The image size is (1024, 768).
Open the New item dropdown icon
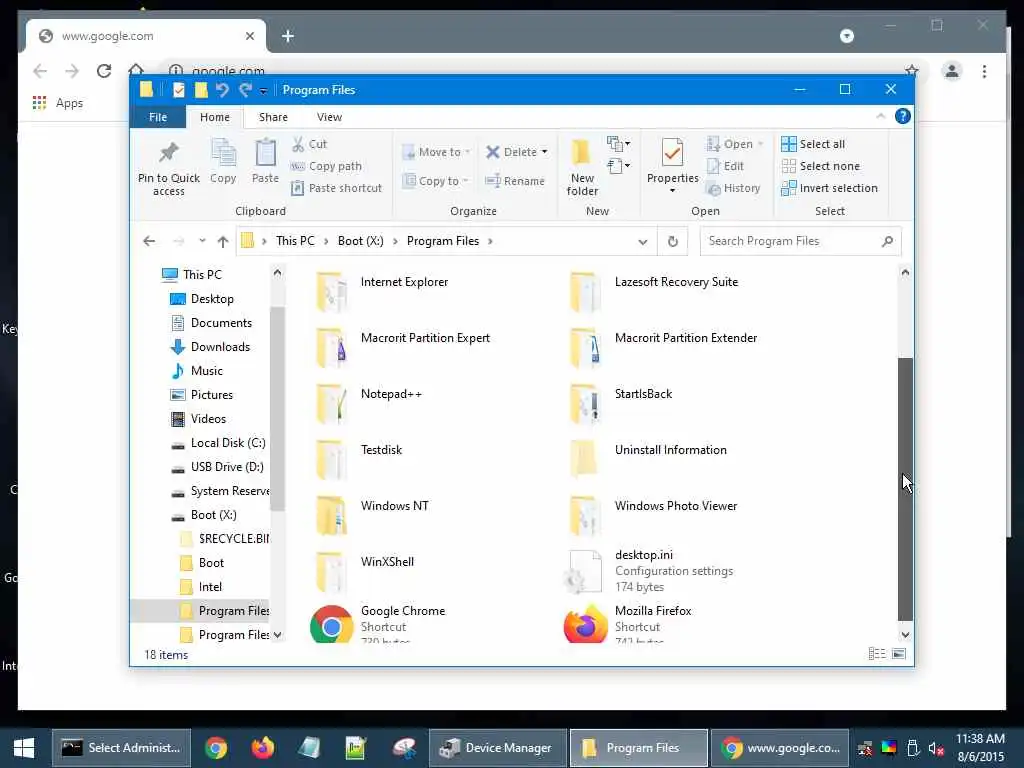point(618,144)
